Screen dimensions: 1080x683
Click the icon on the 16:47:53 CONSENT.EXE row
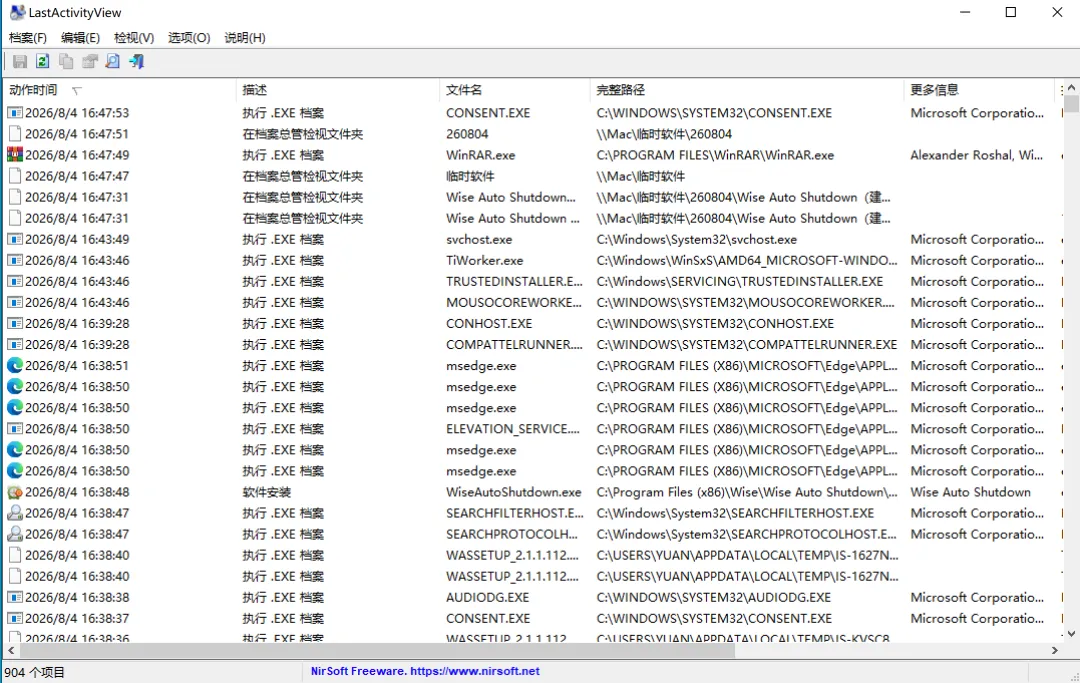pos(14,113)
